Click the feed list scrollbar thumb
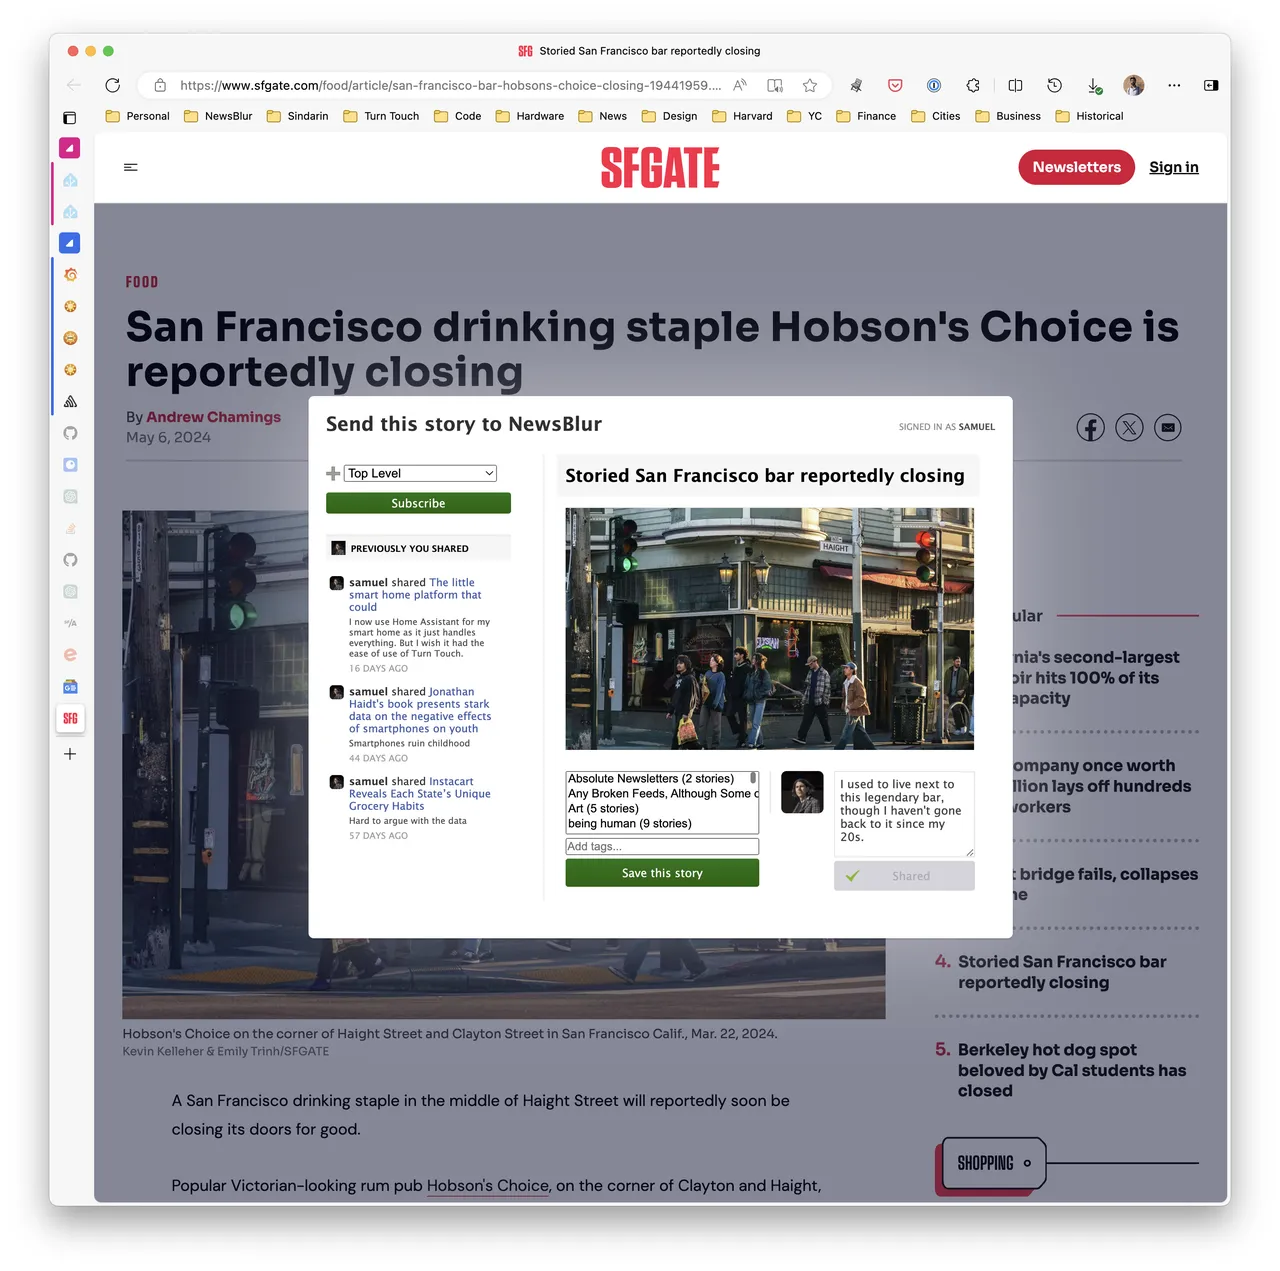This screenshot has width=1280, height=1271. (754, 778)
